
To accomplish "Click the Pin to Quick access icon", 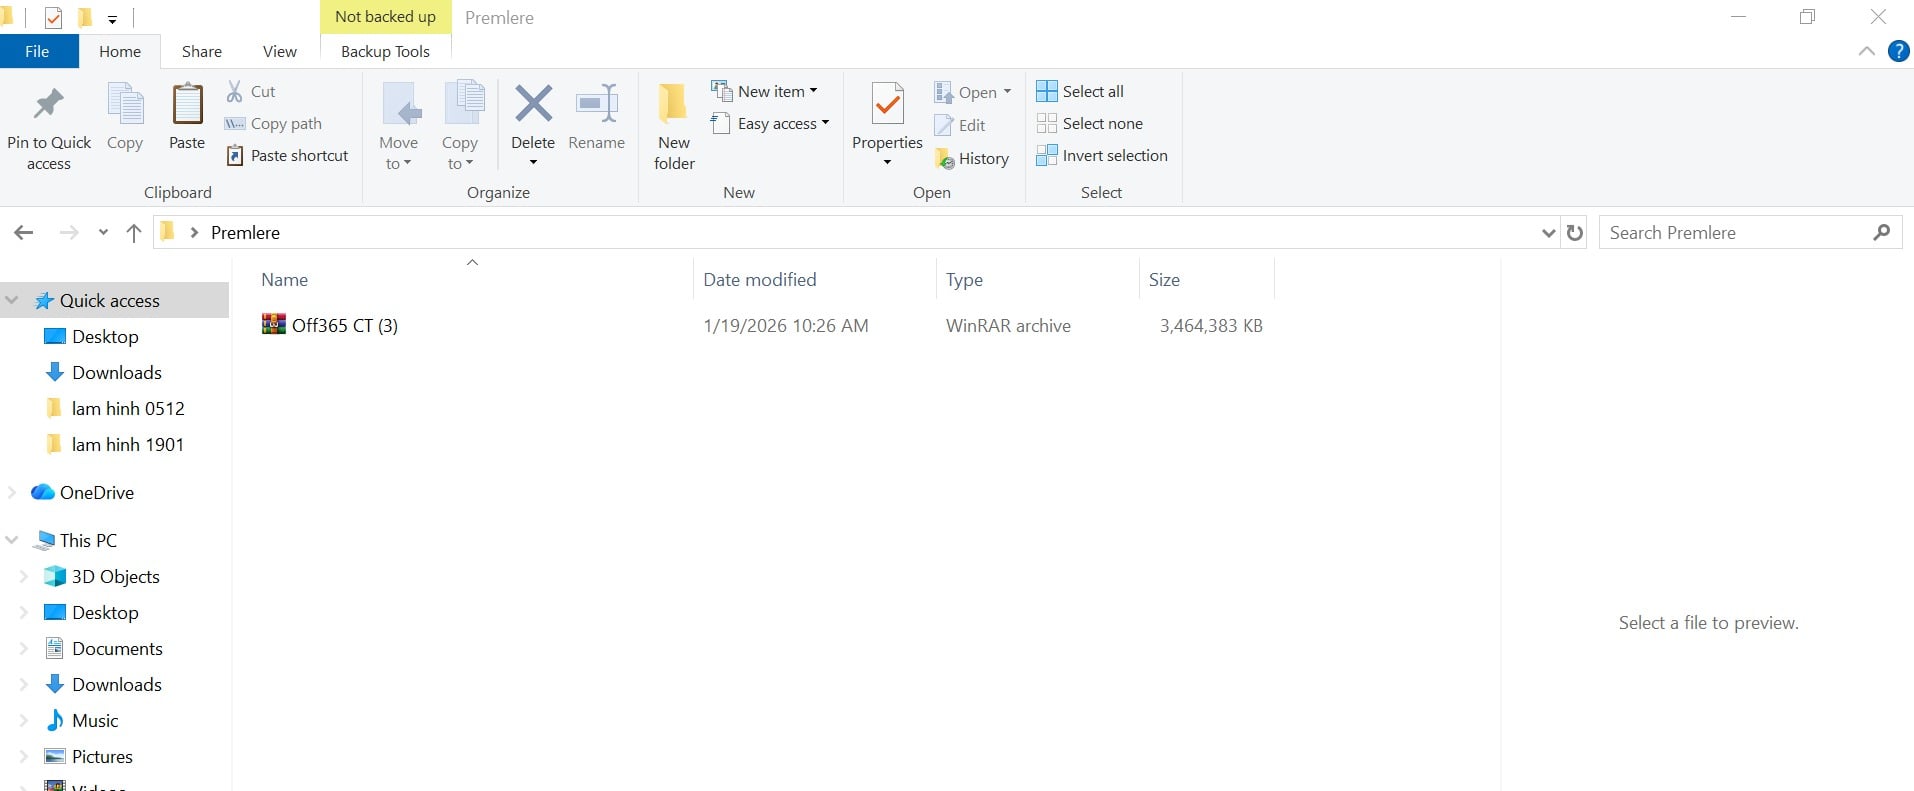I will click(x=48, y=104).
